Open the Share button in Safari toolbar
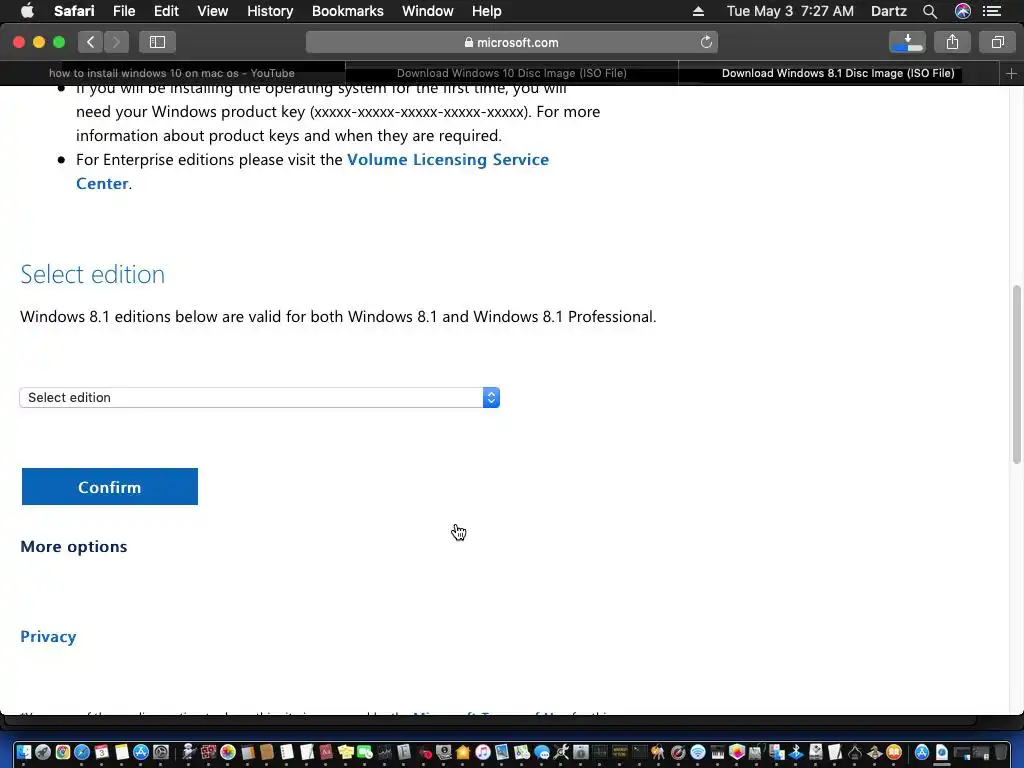This screenshot has height=768, width=1024. tap(952, 42)
